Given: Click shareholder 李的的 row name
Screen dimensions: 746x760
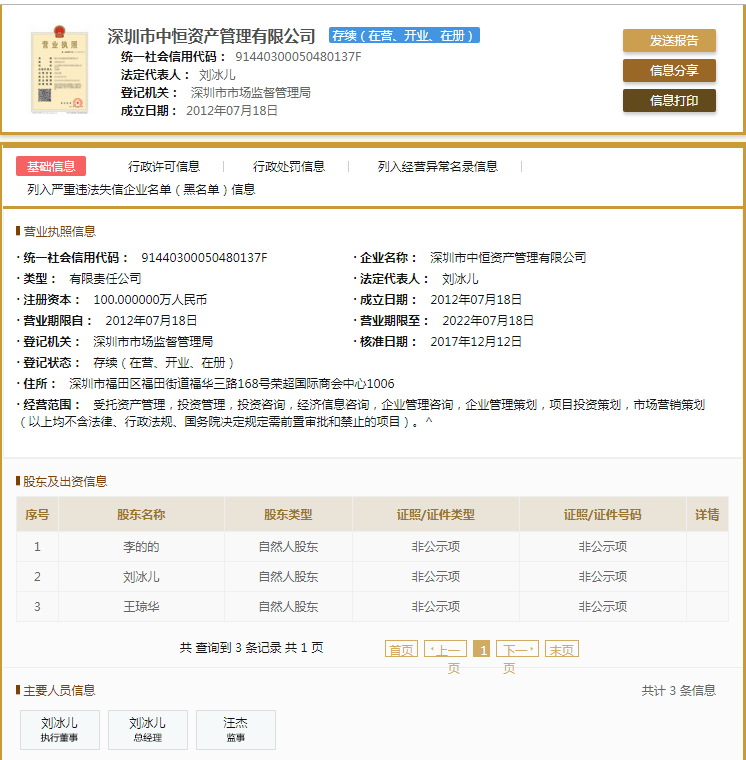Looking at the screenshot, I should (x=141, y=547).
